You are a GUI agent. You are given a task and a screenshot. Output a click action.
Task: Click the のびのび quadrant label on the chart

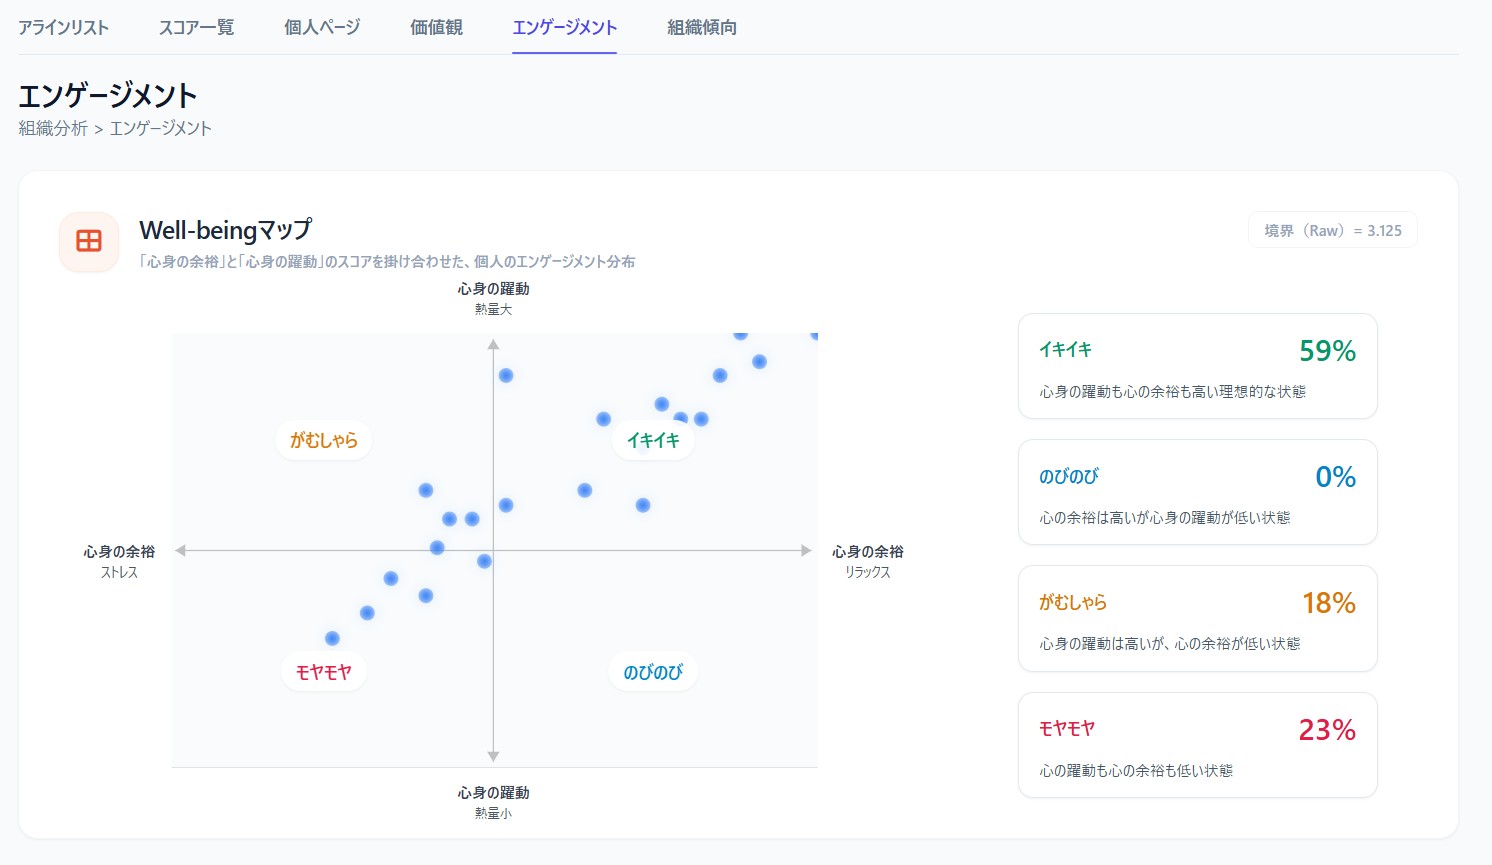point(653,672)
